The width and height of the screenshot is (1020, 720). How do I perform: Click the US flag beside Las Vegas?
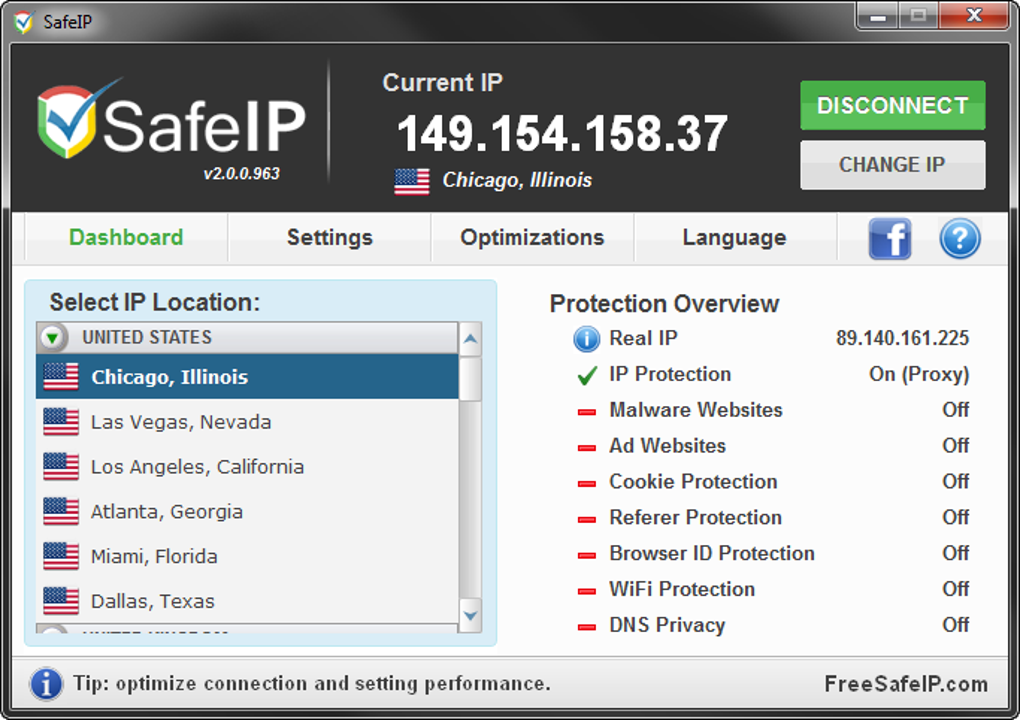click(61, 421)
